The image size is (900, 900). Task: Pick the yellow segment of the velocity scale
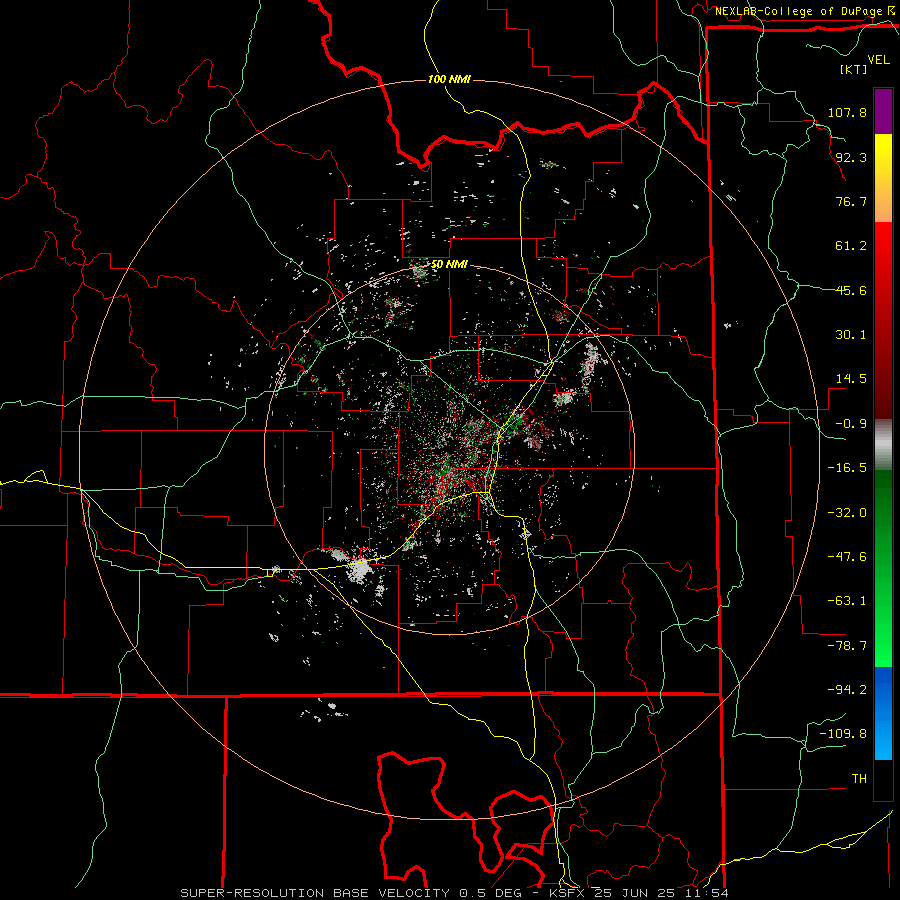[883, 158]
